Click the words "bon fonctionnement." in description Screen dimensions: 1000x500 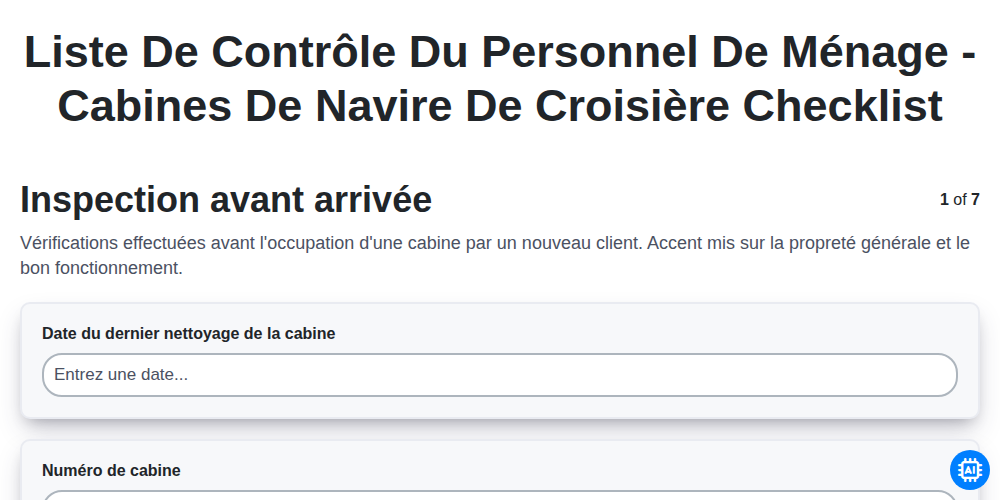point(101,268)
